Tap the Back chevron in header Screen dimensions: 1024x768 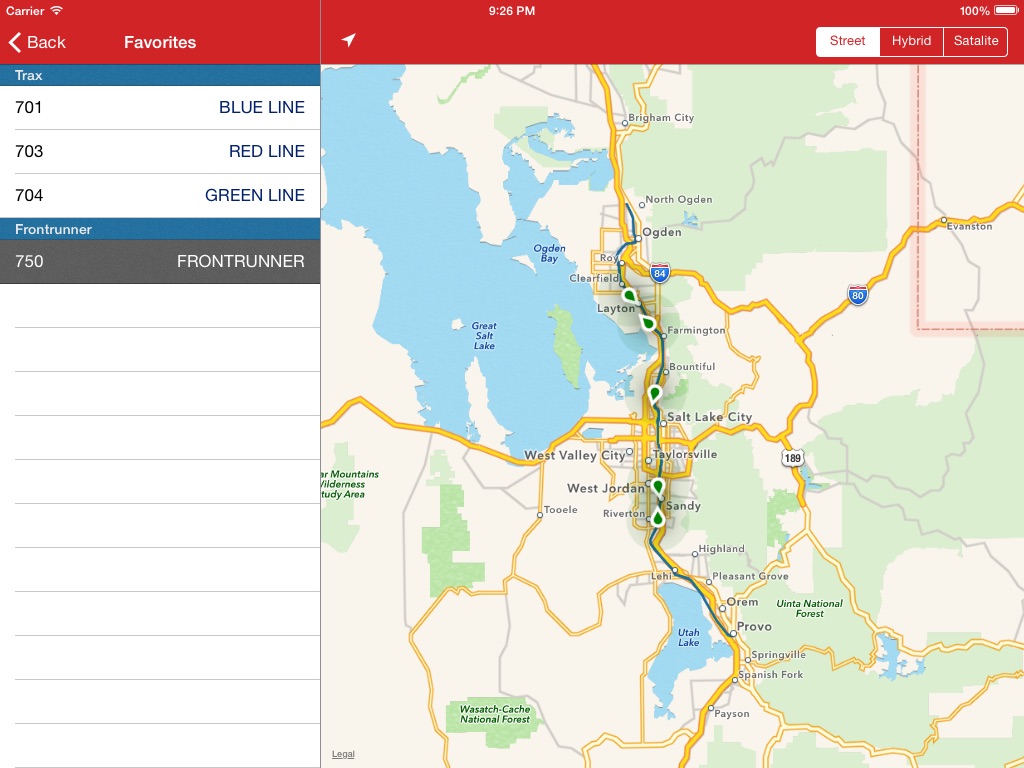pyautogui.click(x=15, y=42)
